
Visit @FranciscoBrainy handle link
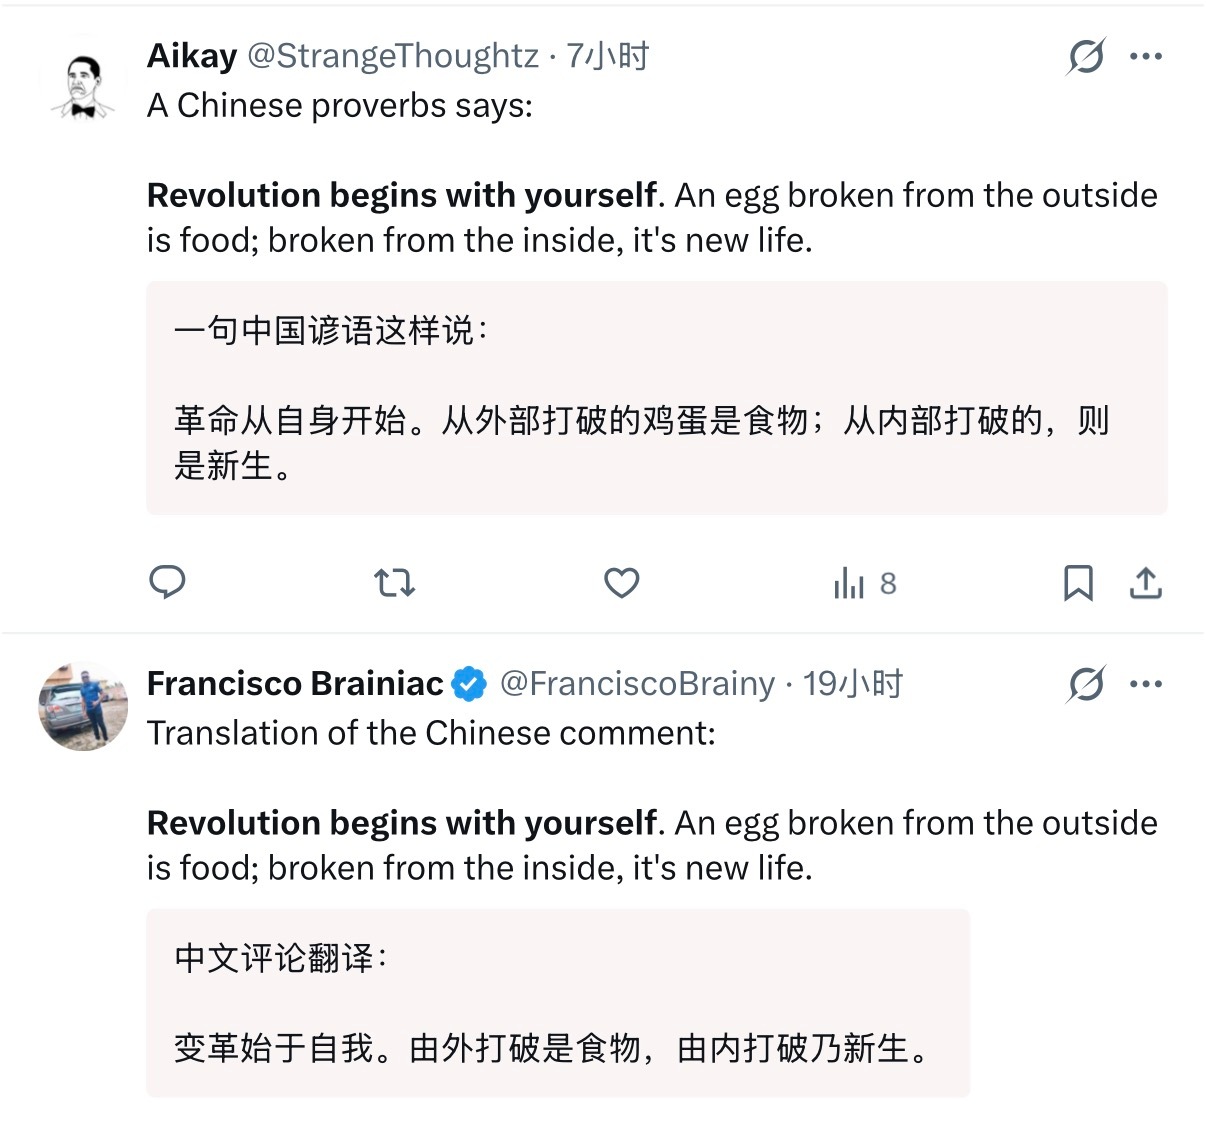(x=637, y=684)
